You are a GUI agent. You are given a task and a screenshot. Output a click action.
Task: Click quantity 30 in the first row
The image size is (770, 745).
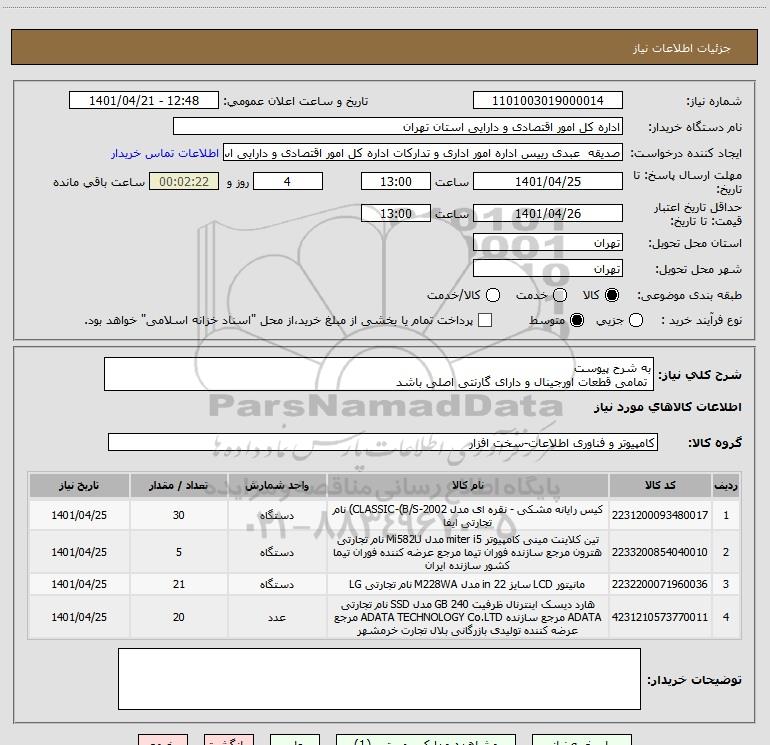click(179, 515)
